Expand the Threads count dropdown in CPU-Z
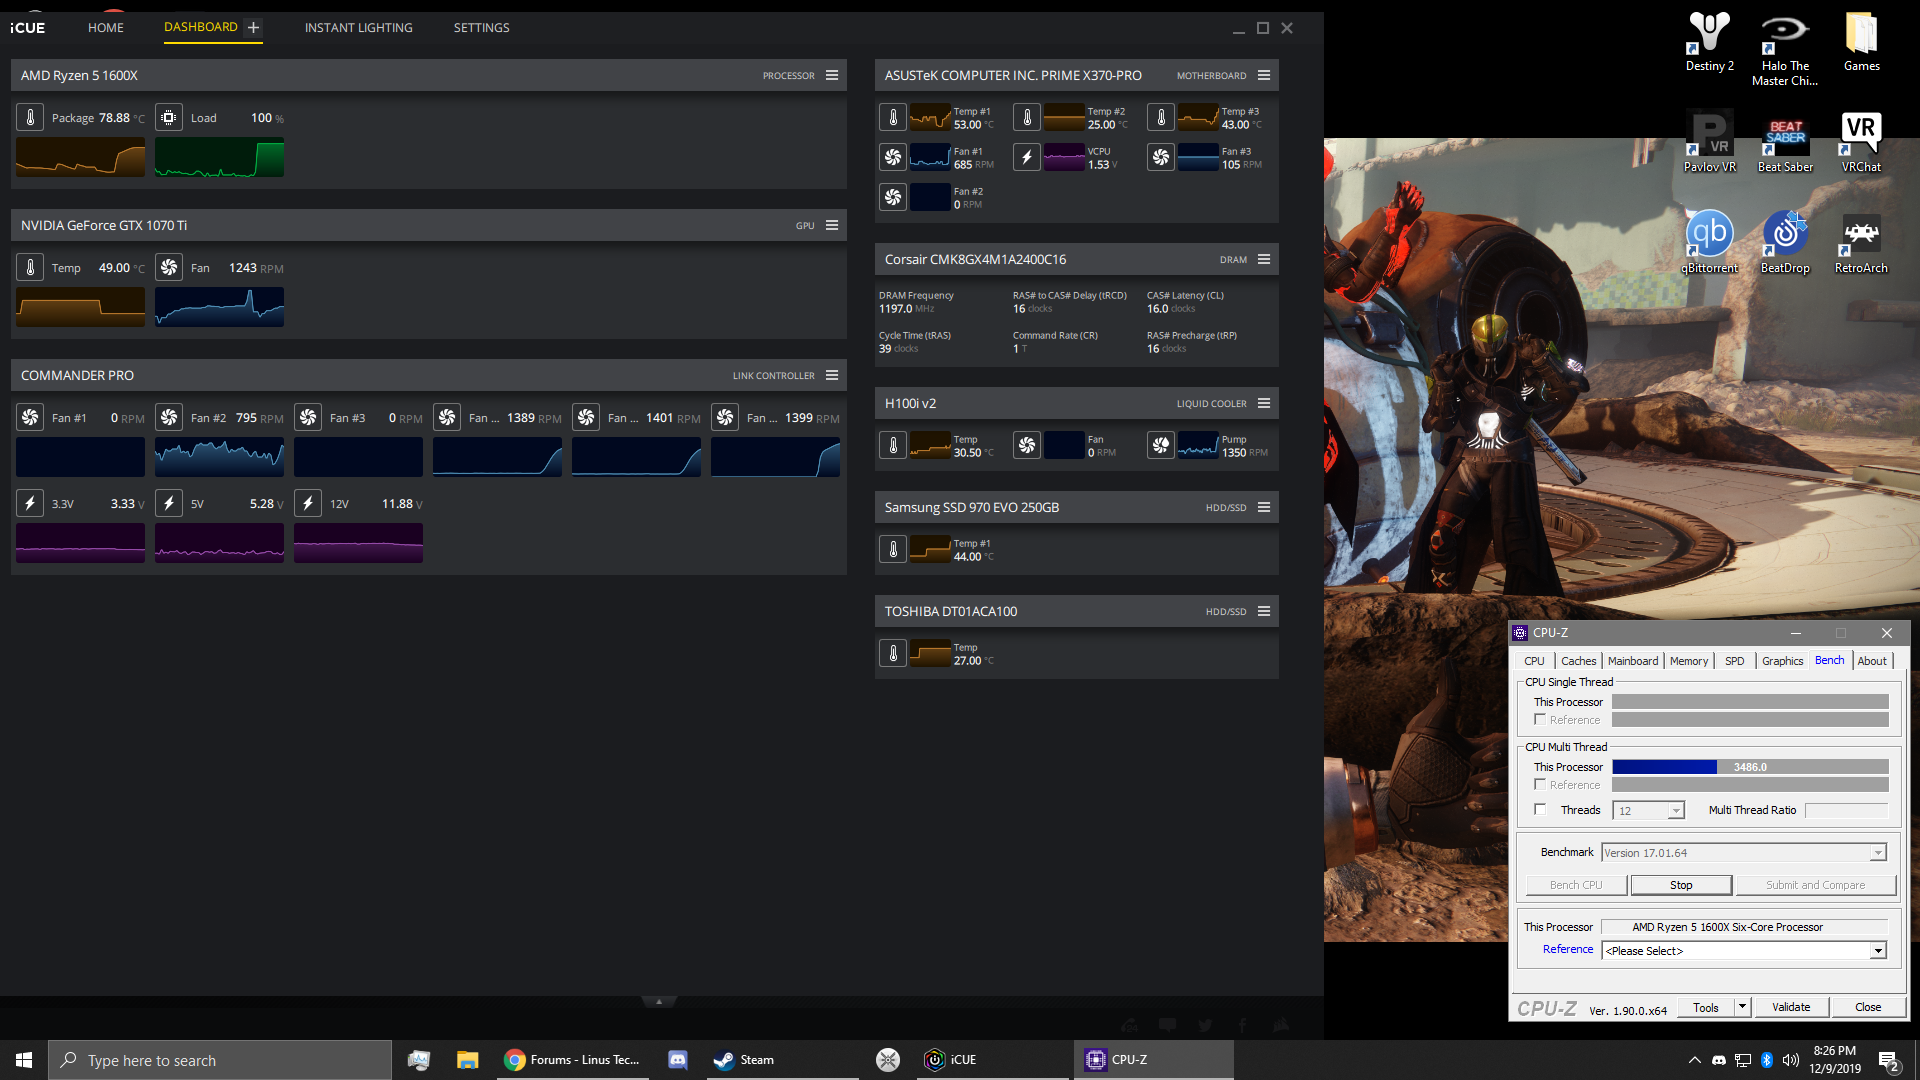The width and height of the screenshot is (1920, 1080). pyautogui.click(x=1676, y=811)
